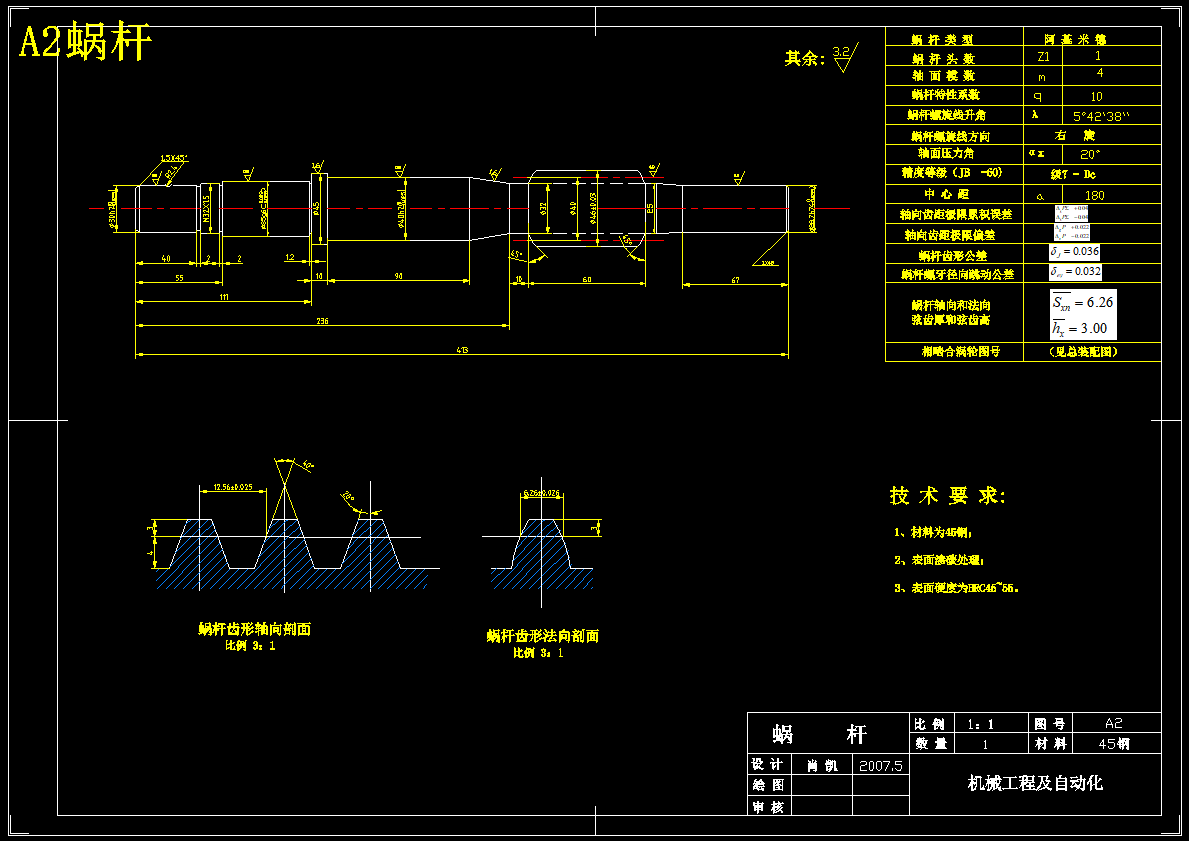Select the '轴面压力角' label
The height and width of the screenshot is (841, 1189).
pyautogui.click(x=946, y=153)
